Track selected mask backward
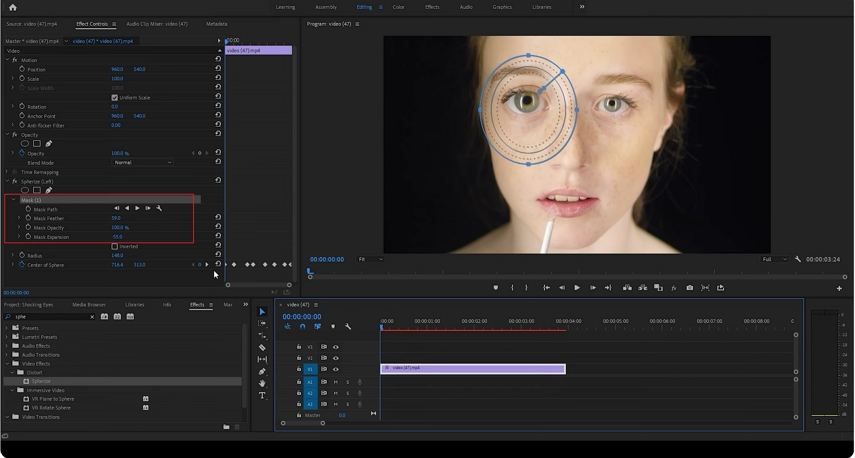Image resolution: width=855 pixels, height=458 pixels. (x=127, y=208)
